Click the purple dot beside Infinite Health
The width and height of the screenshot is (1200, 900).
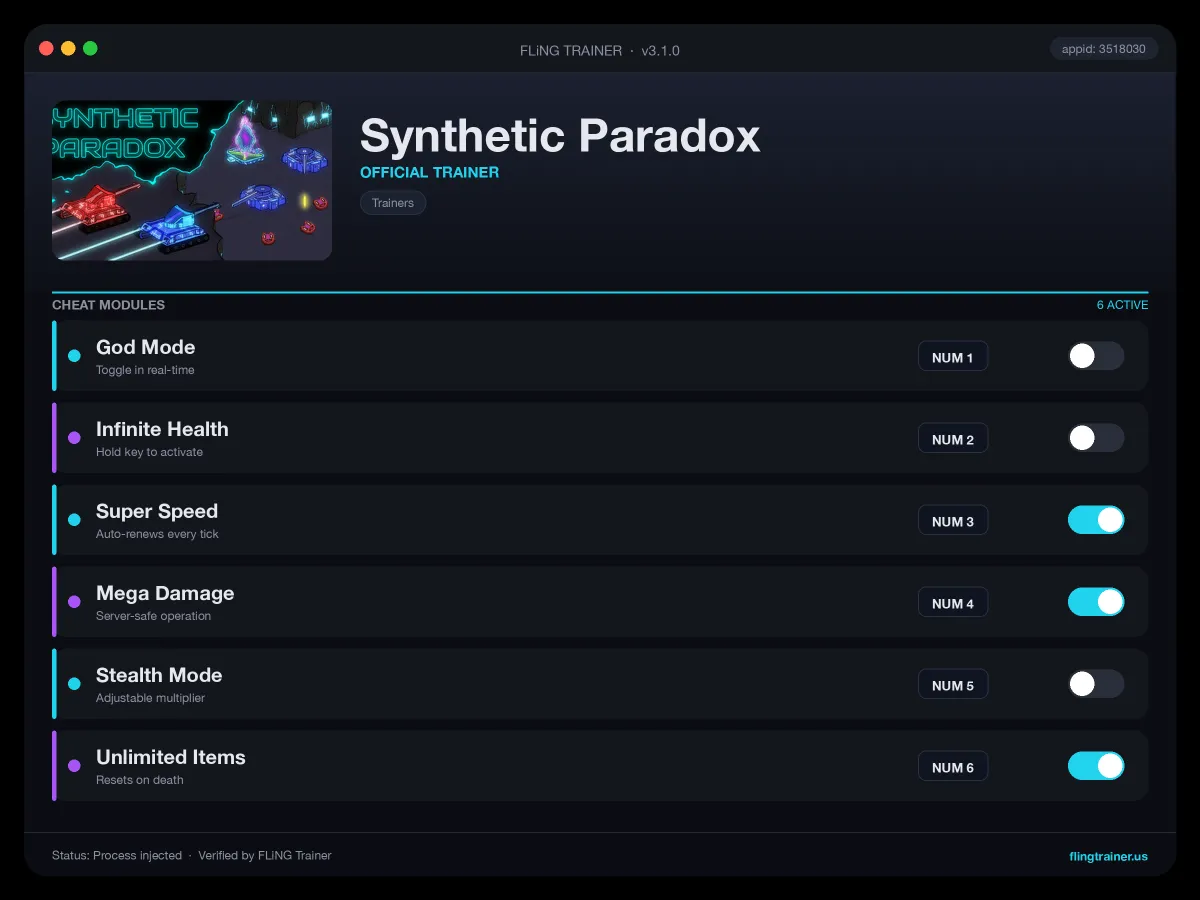[x=74, y=438]
